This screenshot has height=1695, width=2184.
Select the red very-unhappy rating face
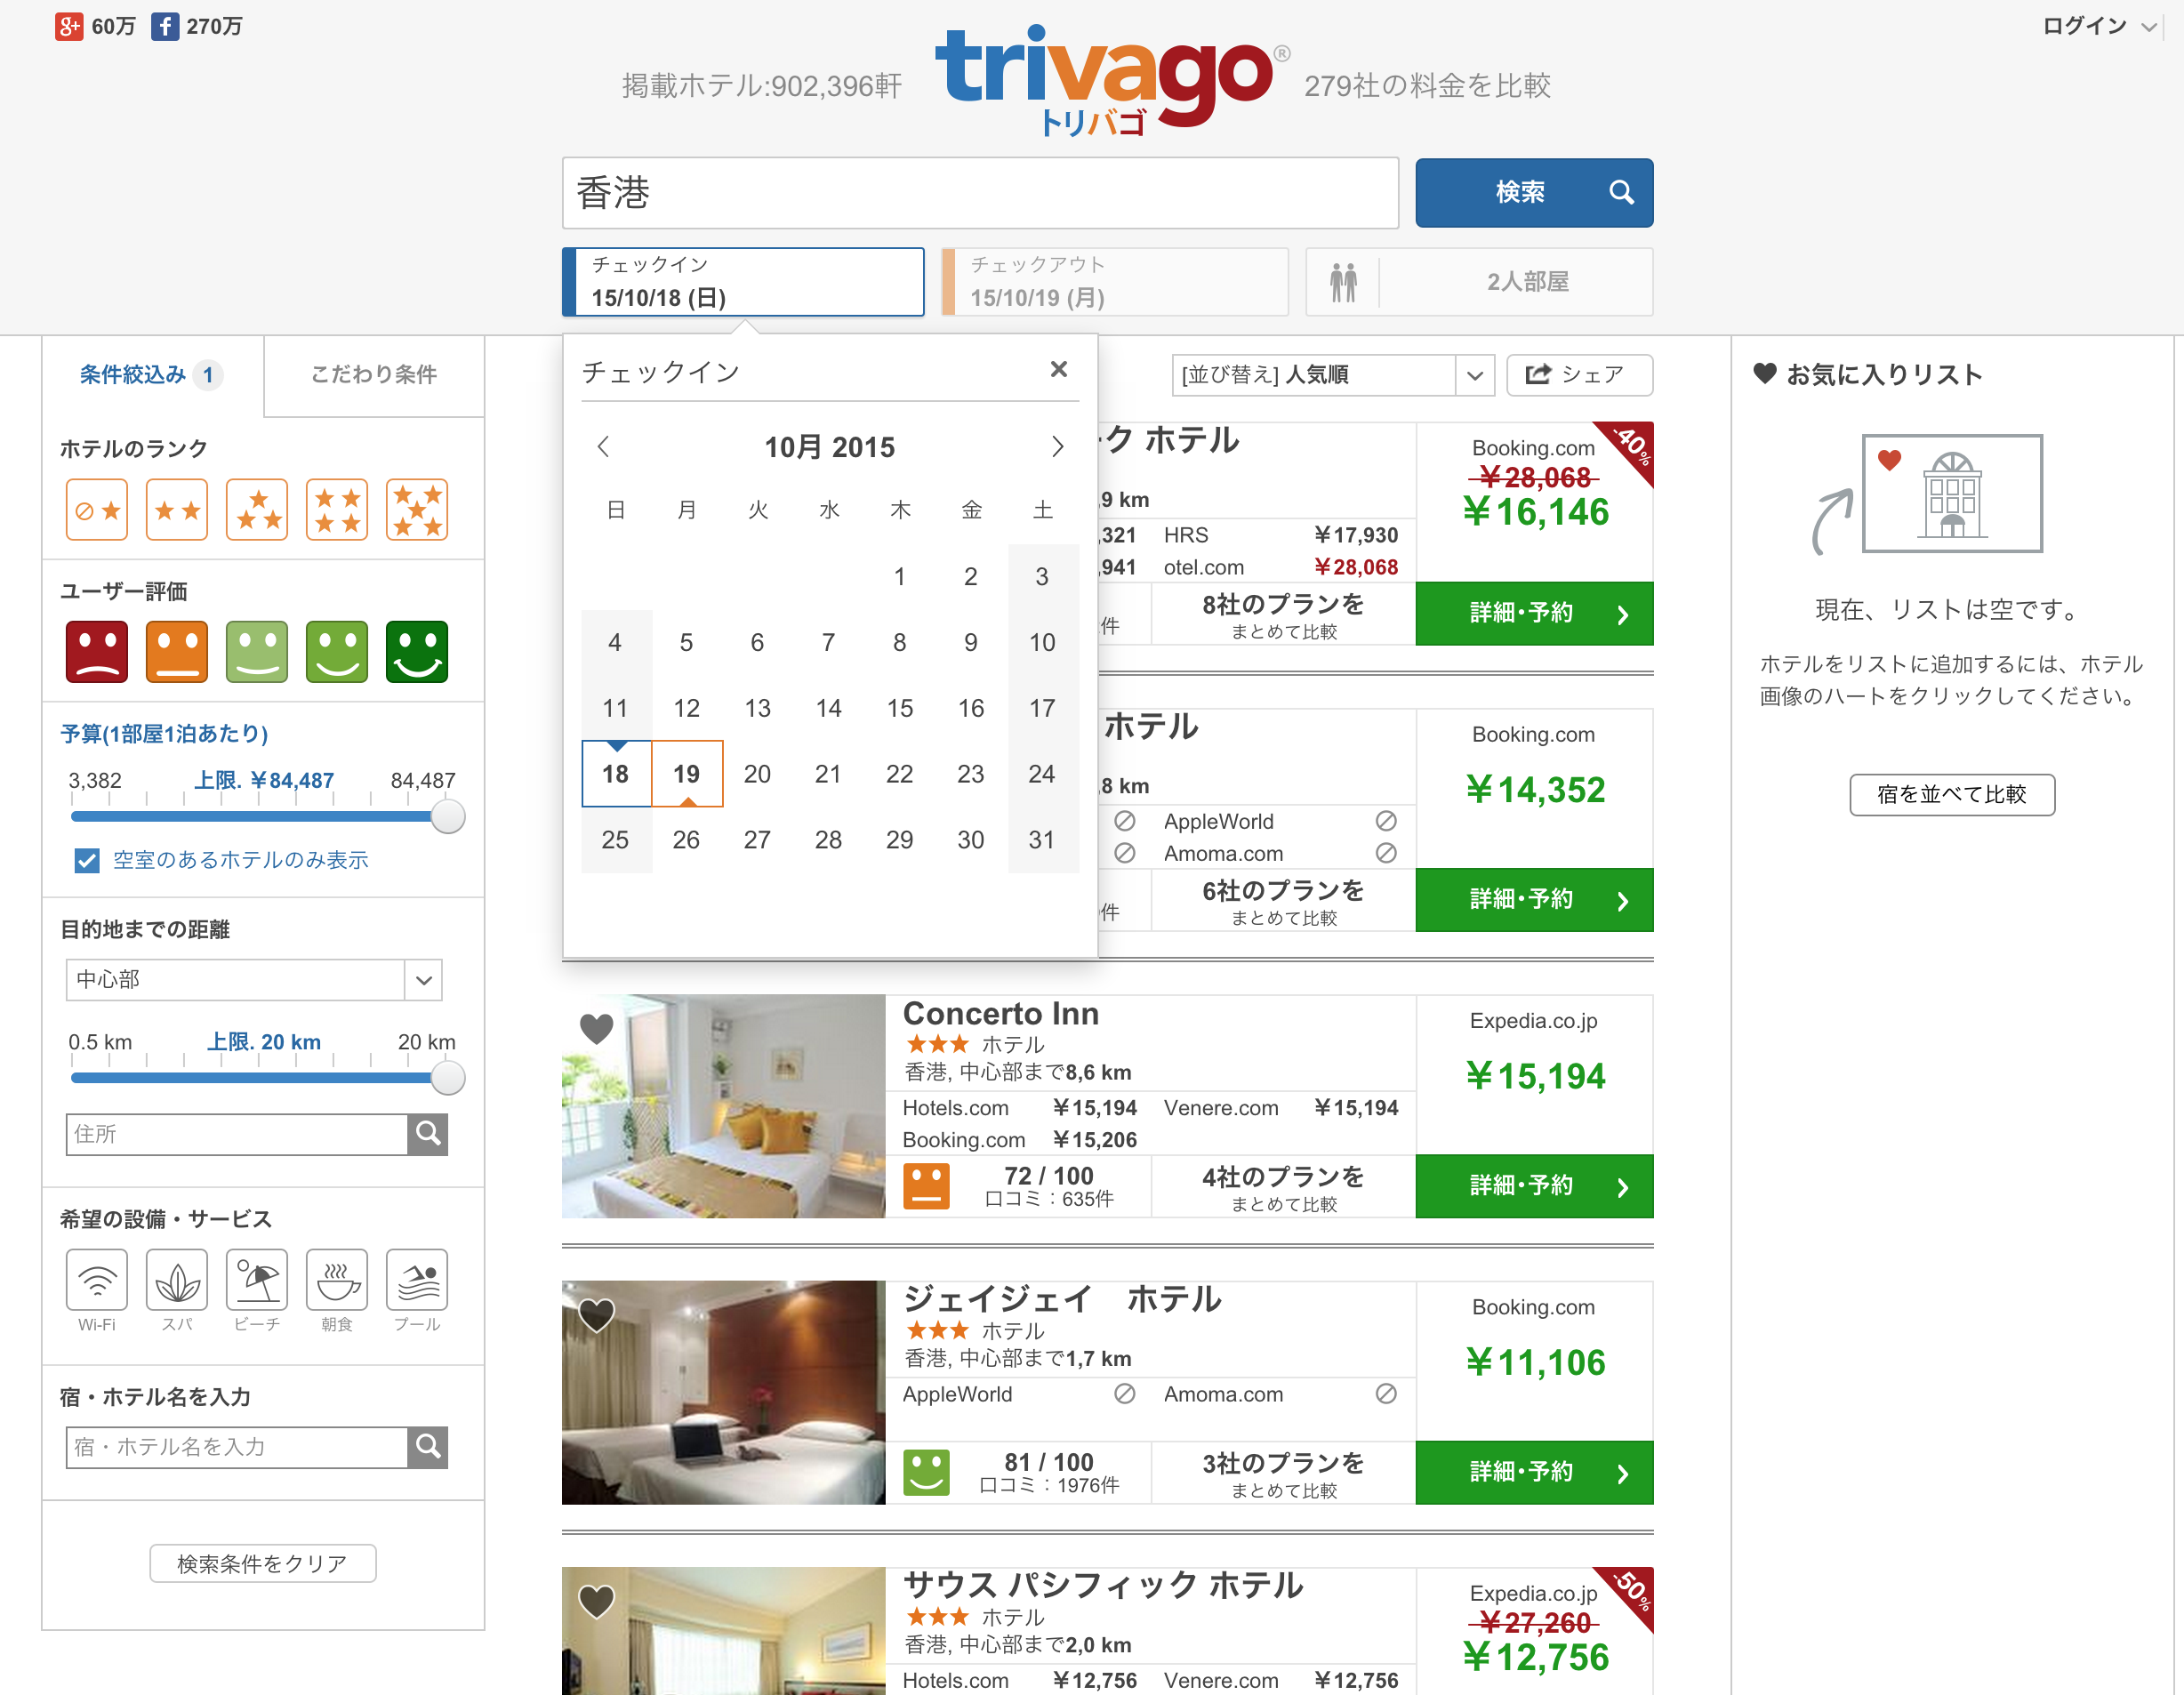coord(97,652)
